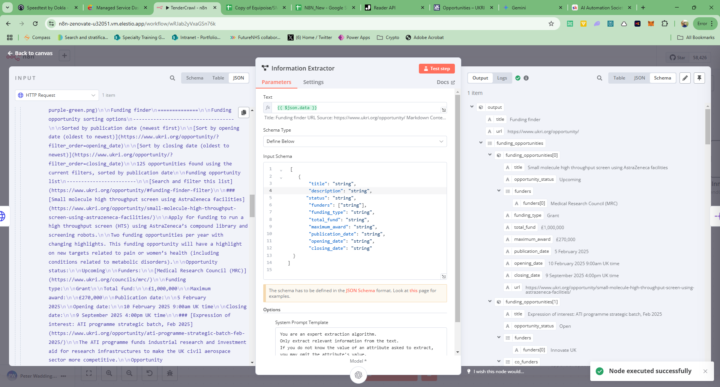Open the Docs link
The image size is (720, 387).
click(x=445, y=82)
